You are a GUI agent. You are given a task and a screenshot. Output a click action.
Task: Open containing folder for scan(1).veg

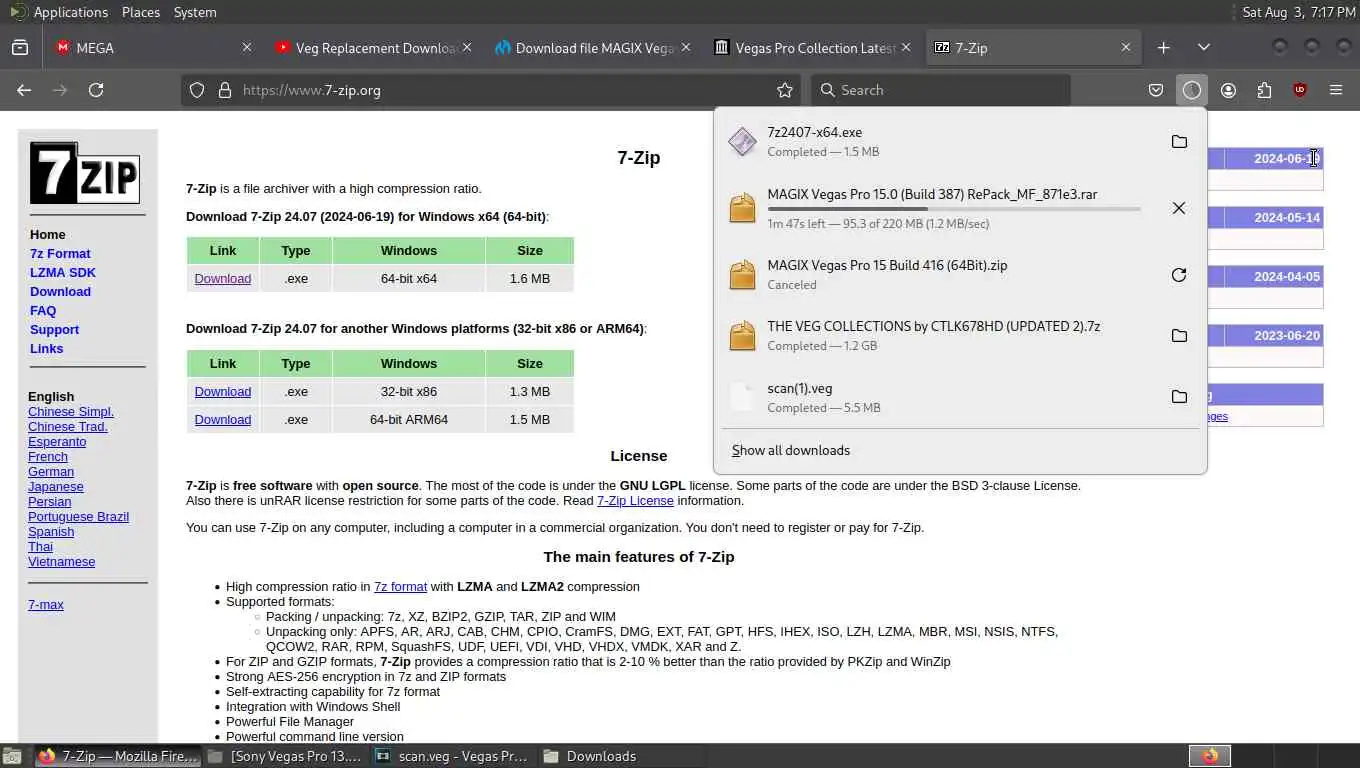[x=1179, y=397]
